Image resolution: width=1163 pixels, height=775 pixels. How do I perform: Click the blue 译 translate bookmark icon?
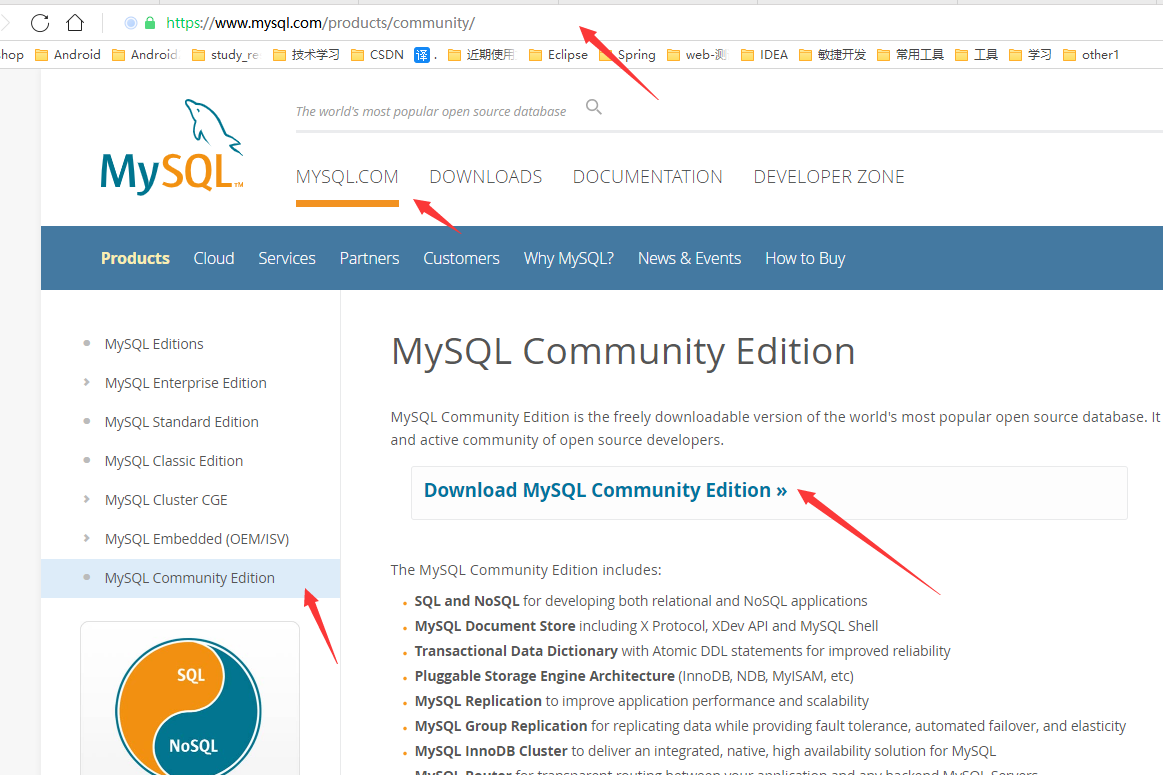[x=421, y=55]
